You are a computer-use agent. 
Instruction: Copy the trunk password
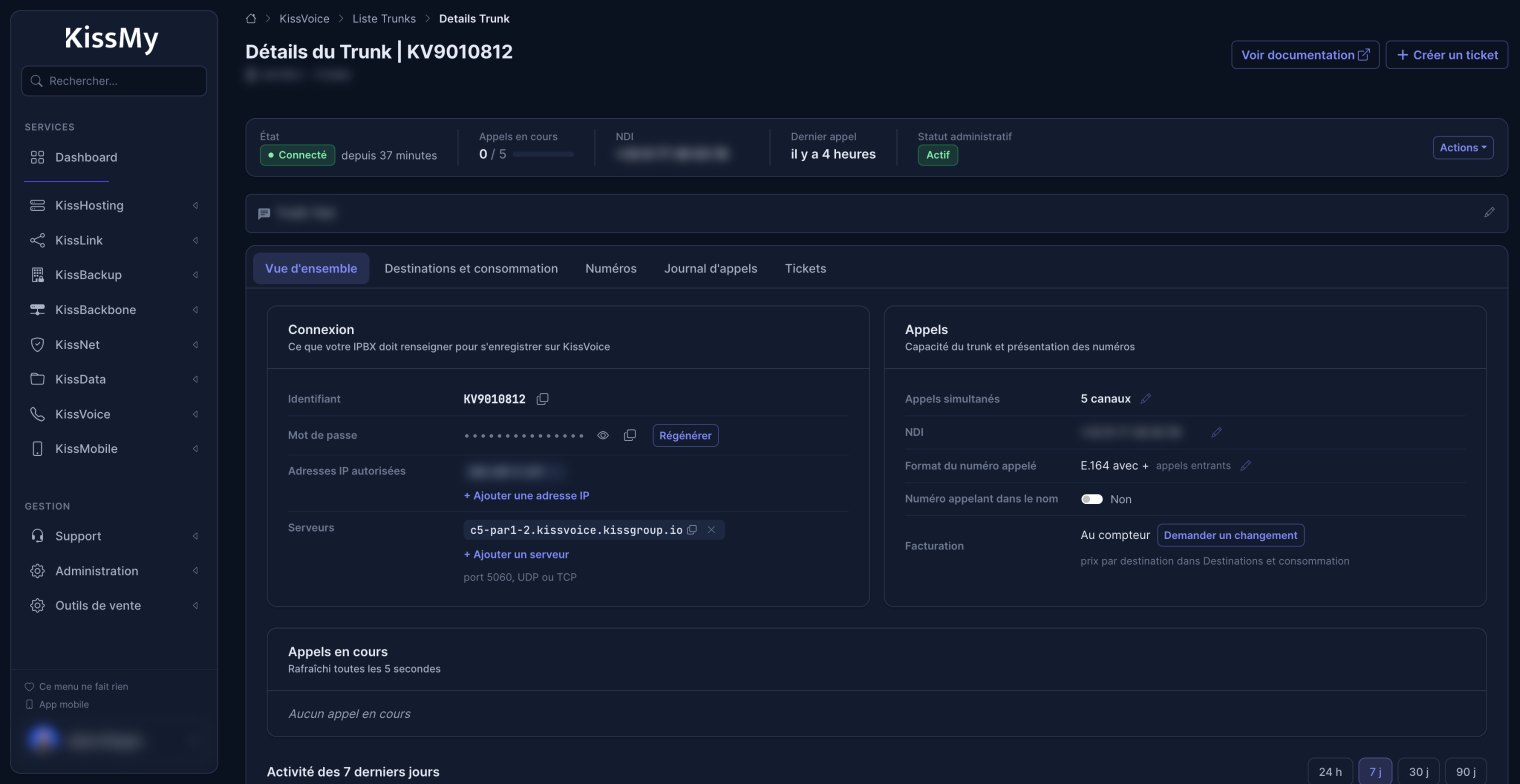click(630, 436)
